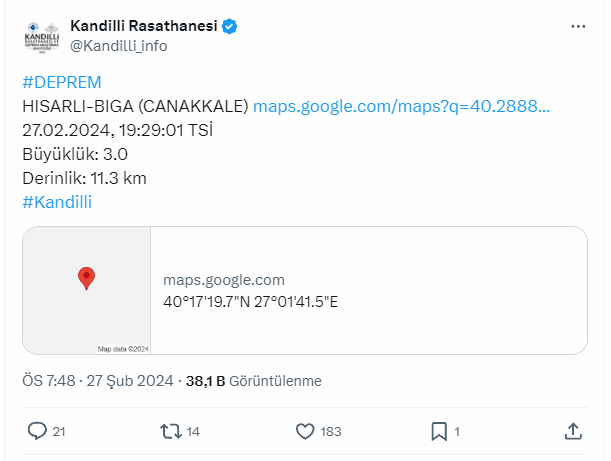This screenshot has height=461, width=611.
Task: Like the tweet with the heart icon
Action: tap(307, 431)
